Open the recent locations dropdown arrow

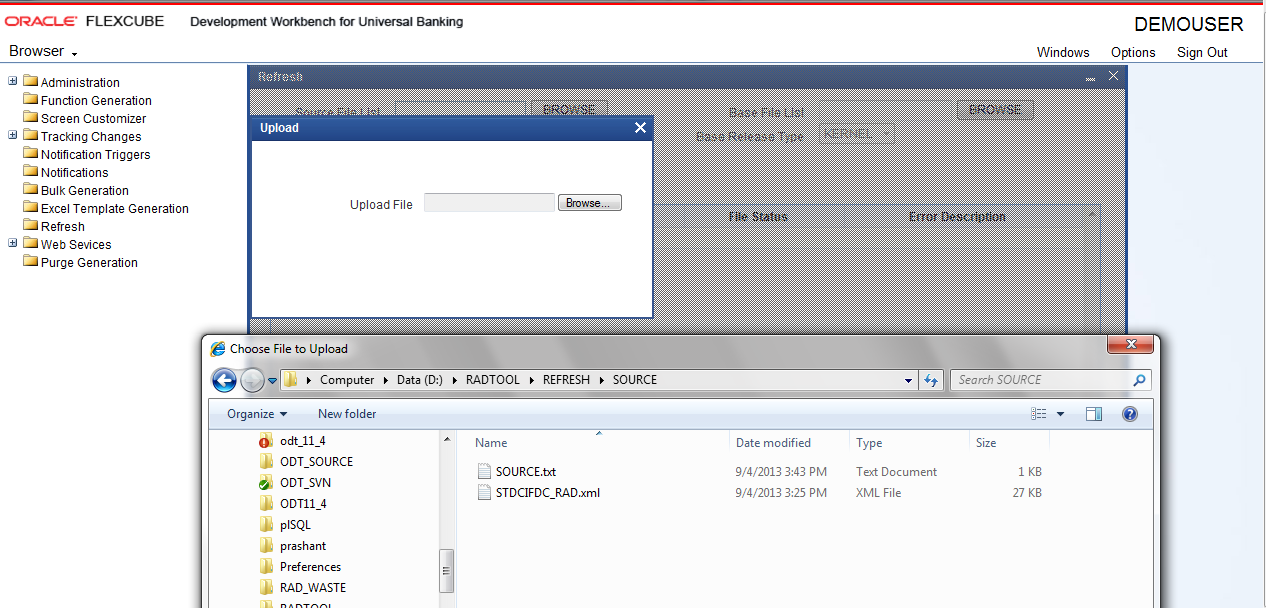(272, 381)
